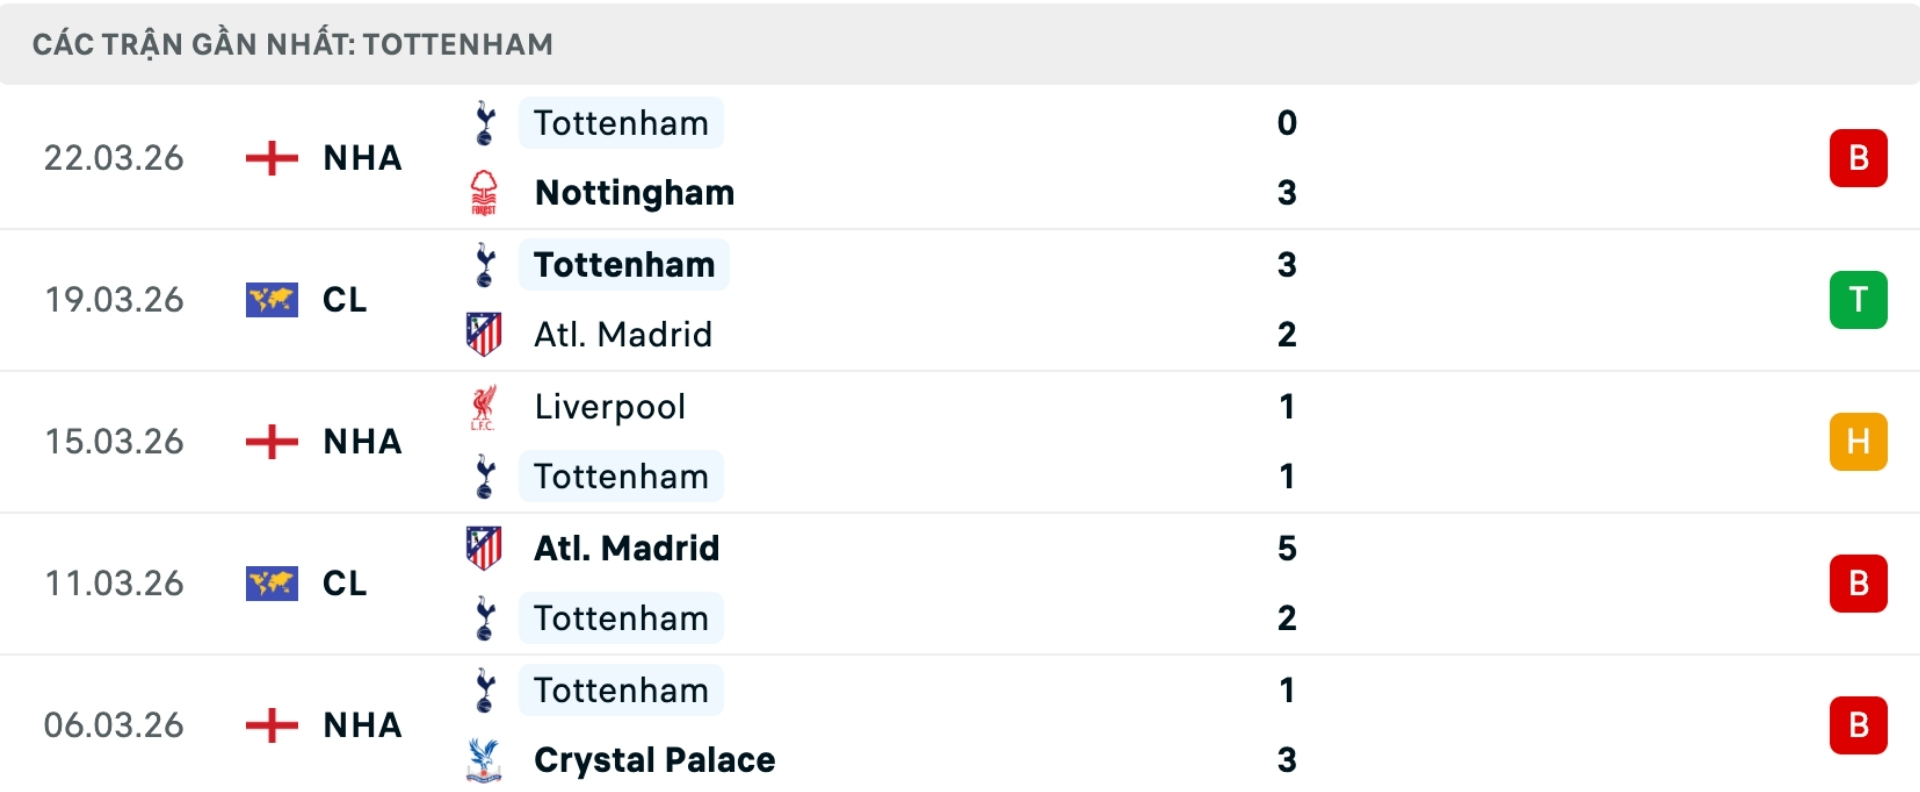
Task: Click red B badge for Nottingham match
Action: tap(1858, 158)
